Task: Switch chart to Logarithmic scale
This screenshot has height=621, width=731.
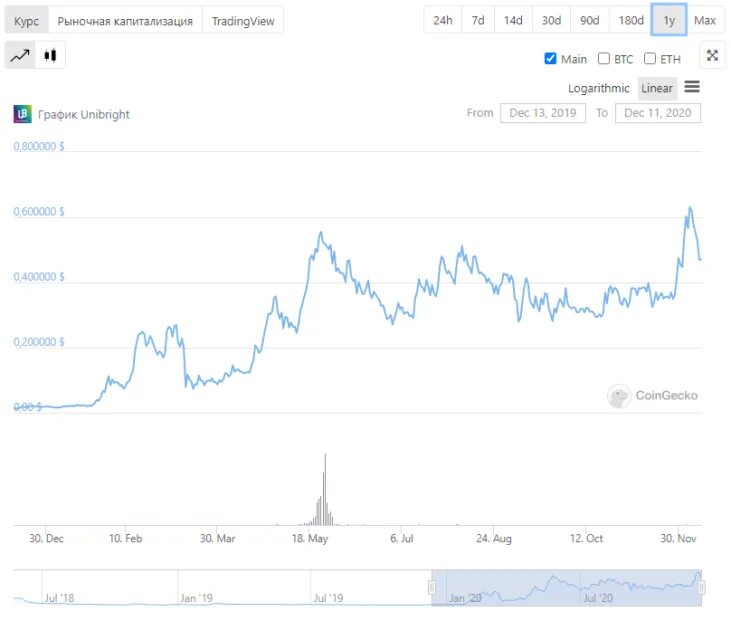Action: [599, 88]
